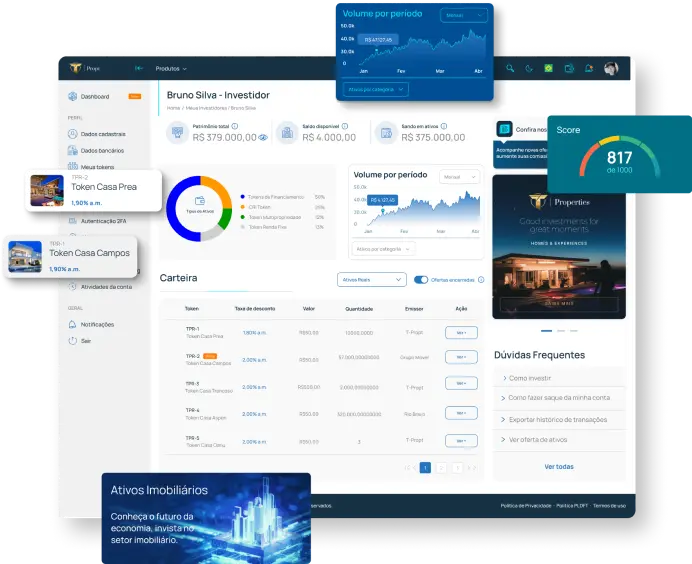Toggle dark mode moon icon in top bar

(x=528, y=68)
